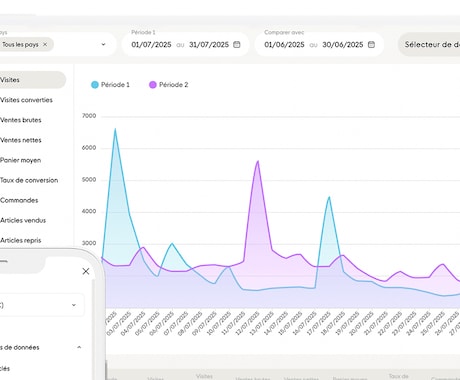Click the 7000 y-axis label
Screen dimensions: 460x380
[x=89, y=116]
